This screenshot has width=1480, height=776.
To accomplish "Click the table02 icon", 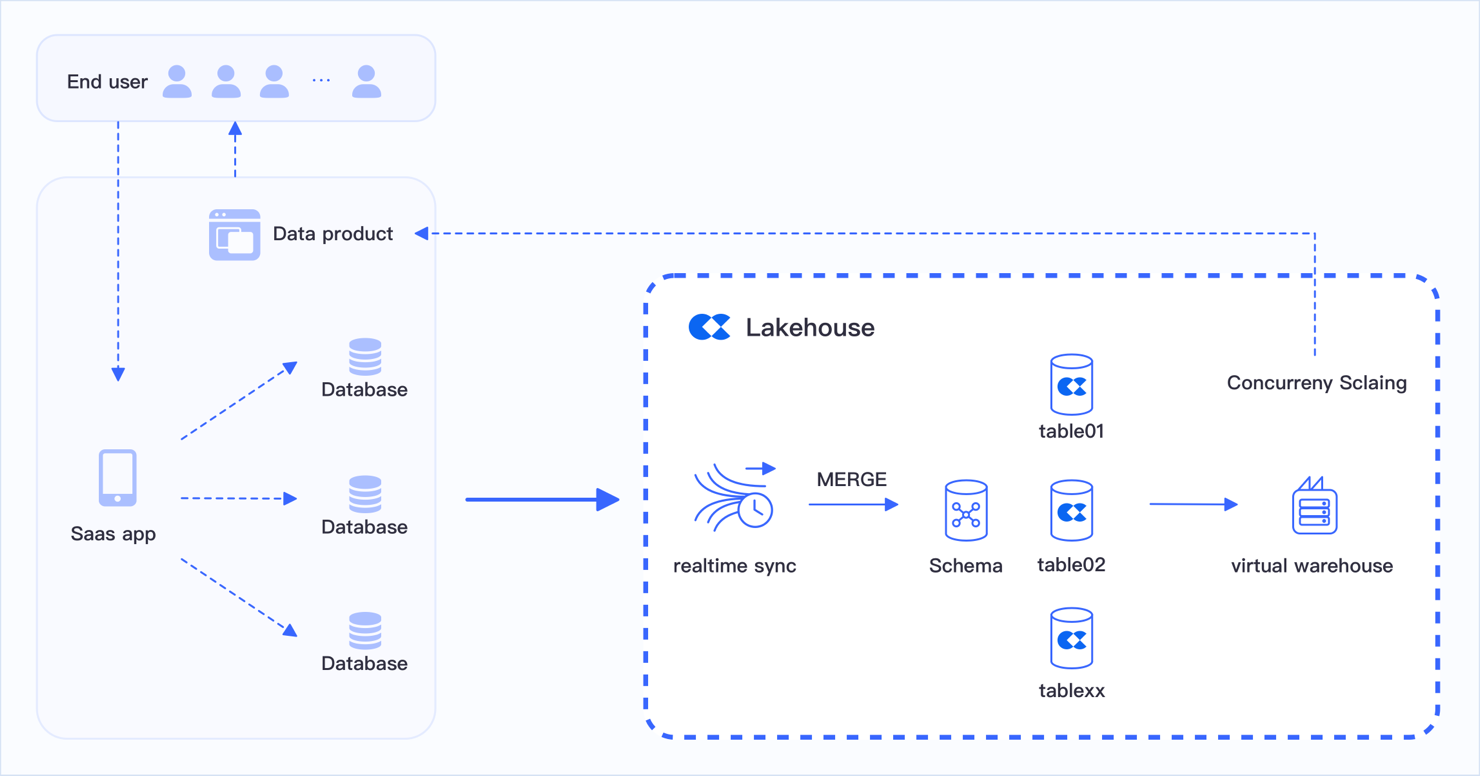I will click(1071, 511).
